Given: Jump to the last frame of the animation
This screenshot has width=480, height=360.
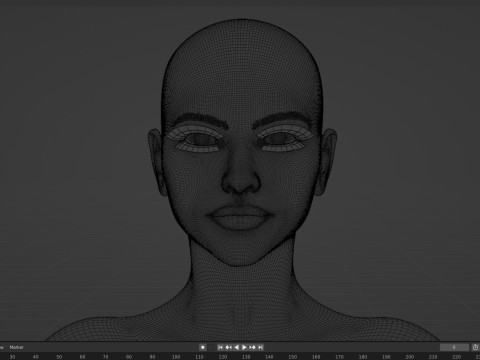Looking at the screenshot, I should 260,347.
